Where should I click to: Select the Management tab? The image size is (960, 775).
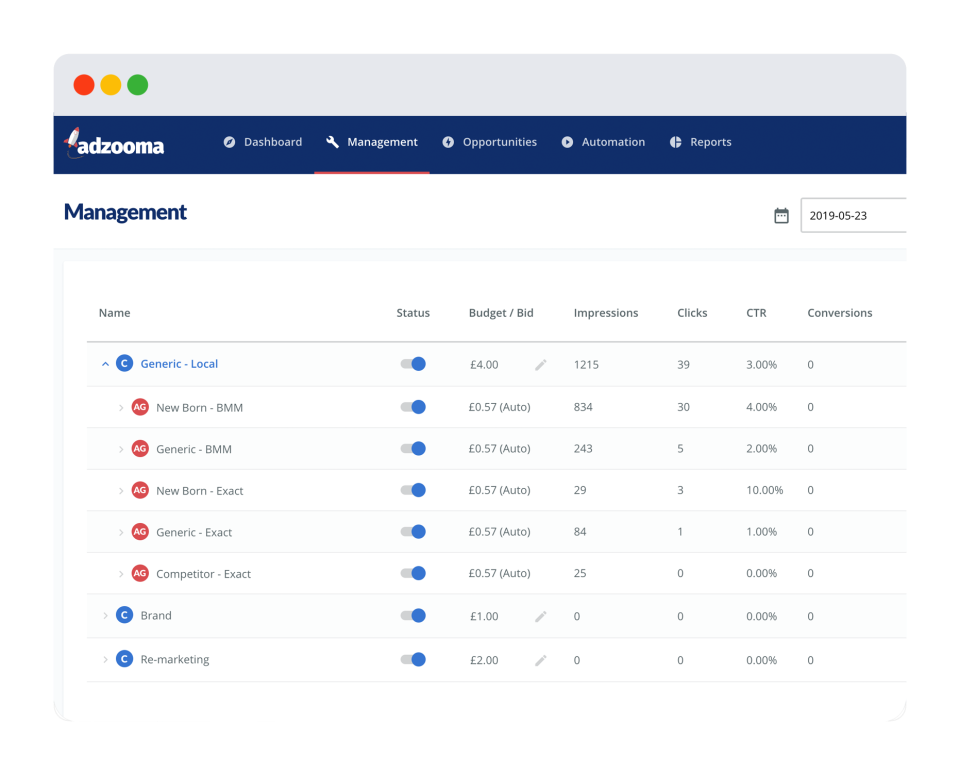pos(372,142)
